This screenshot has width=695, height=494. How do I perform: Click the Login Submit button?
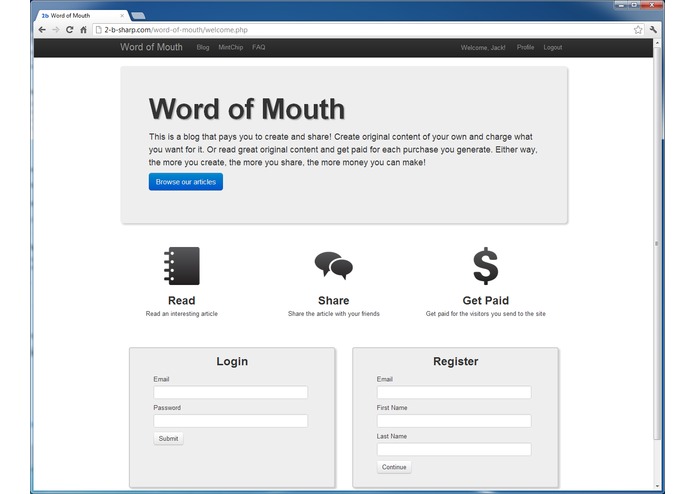[168, 438]
